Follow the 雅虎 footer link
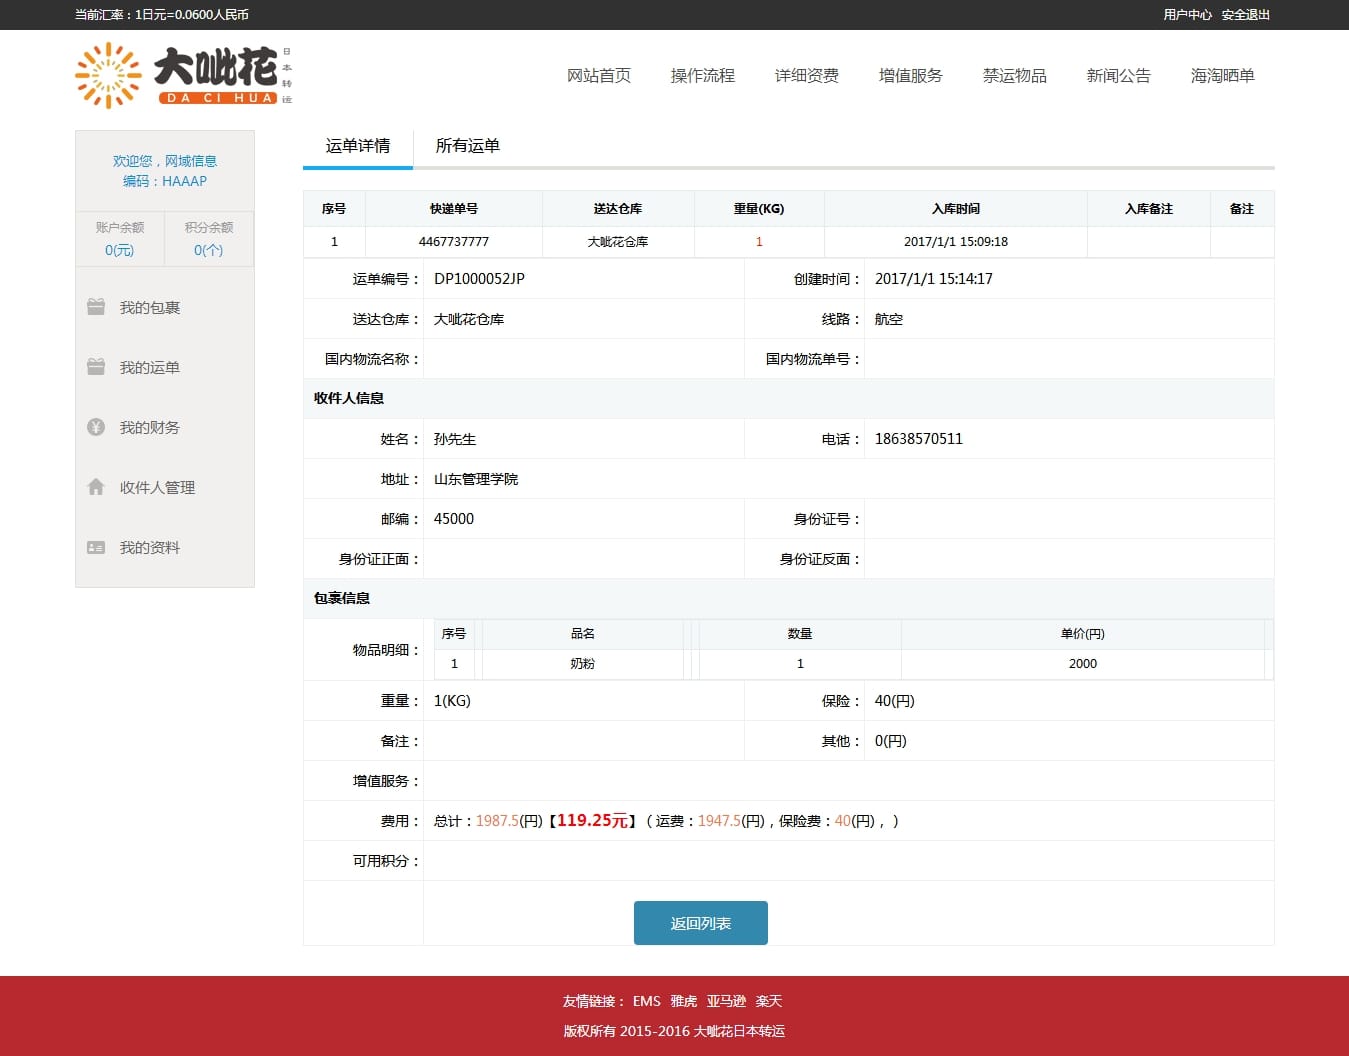 [x=684, y=1001]
